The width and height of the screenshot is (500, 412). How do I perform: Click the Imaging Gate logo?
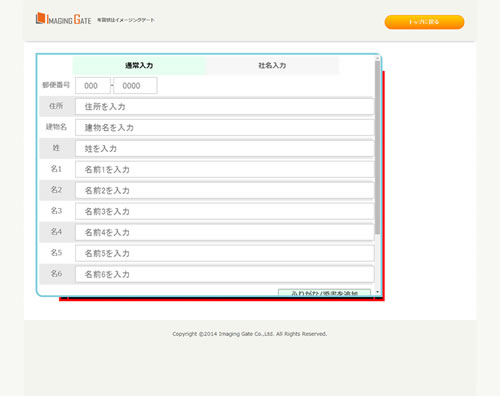click(x=63, y=19)
